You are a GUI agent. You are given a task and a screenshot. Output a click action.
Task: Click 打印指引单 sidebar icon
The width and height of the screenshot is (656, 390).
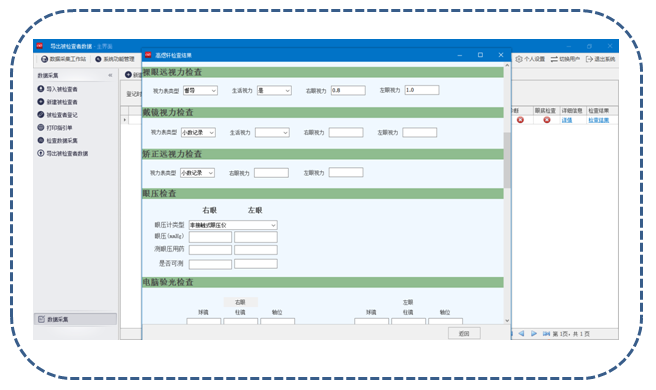click(41, 128)
